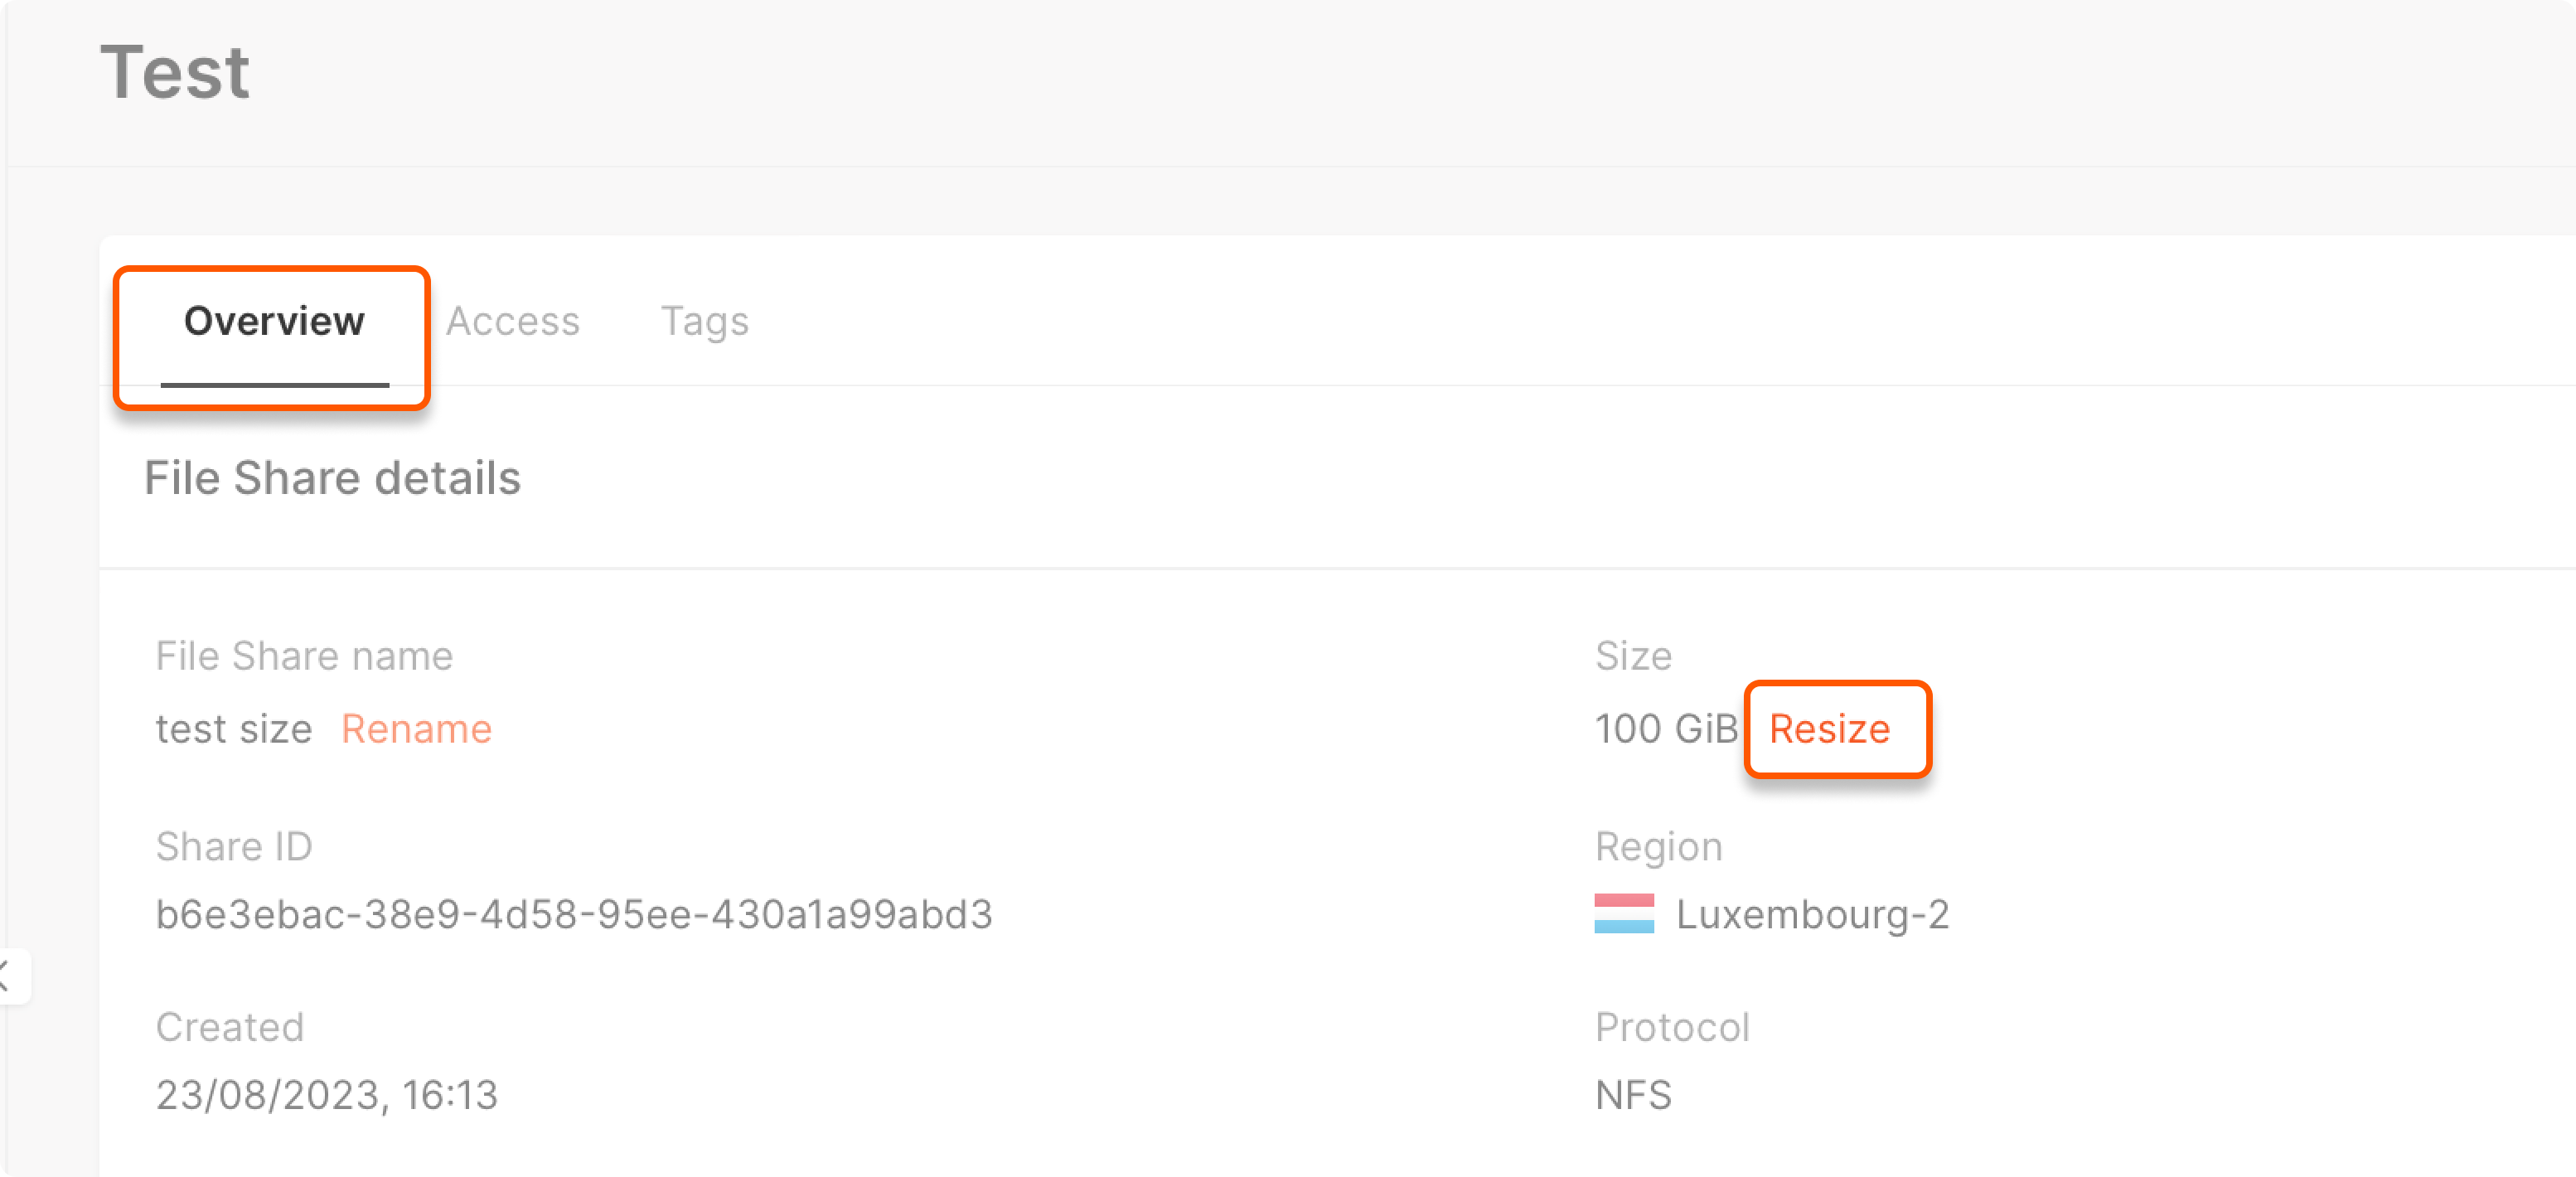Screen dimensions: 2576x1177
Task: Open the Tags tab
Action: click(704, 321)
